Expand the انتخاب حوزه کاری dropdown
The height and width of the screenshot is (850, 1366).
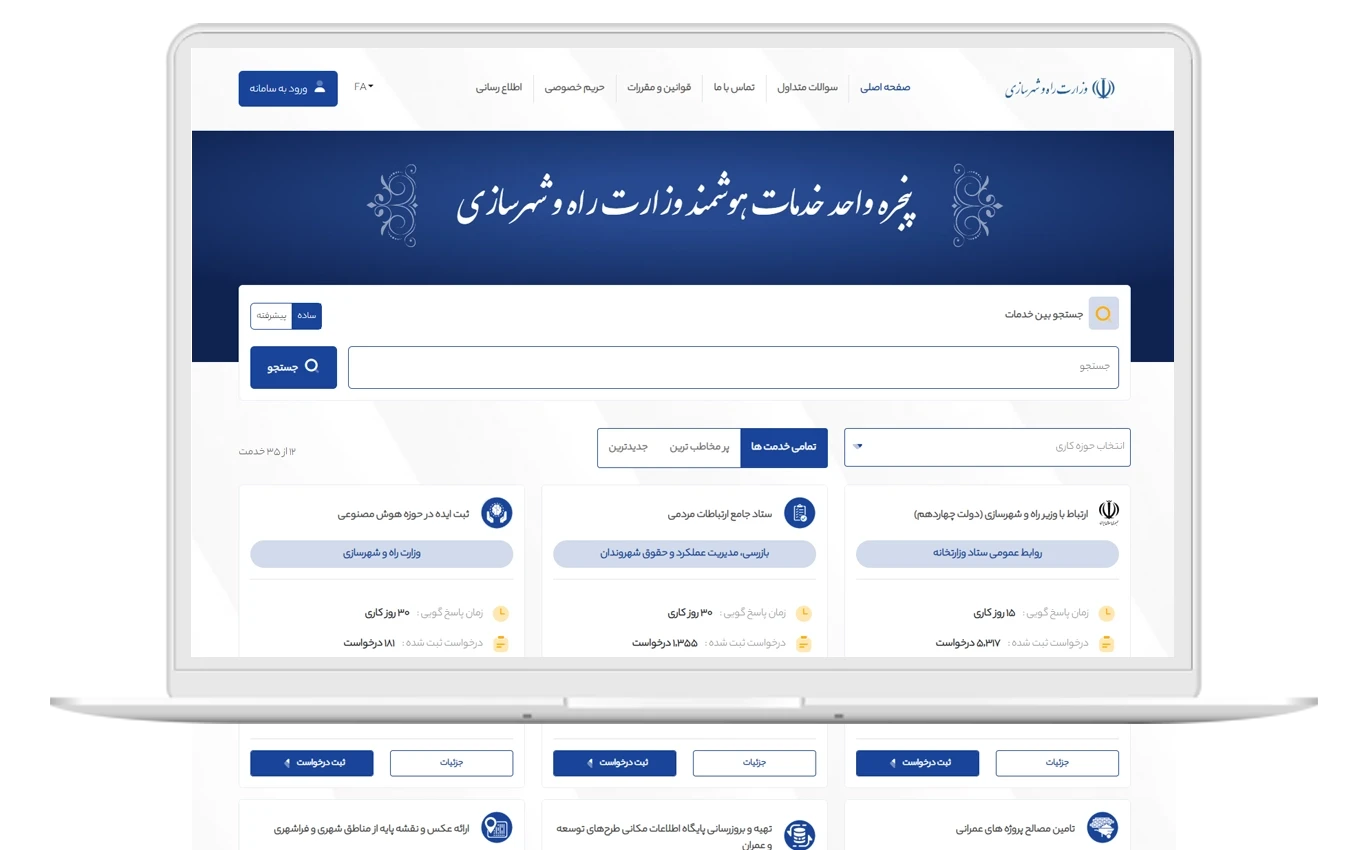pos(987,447)
